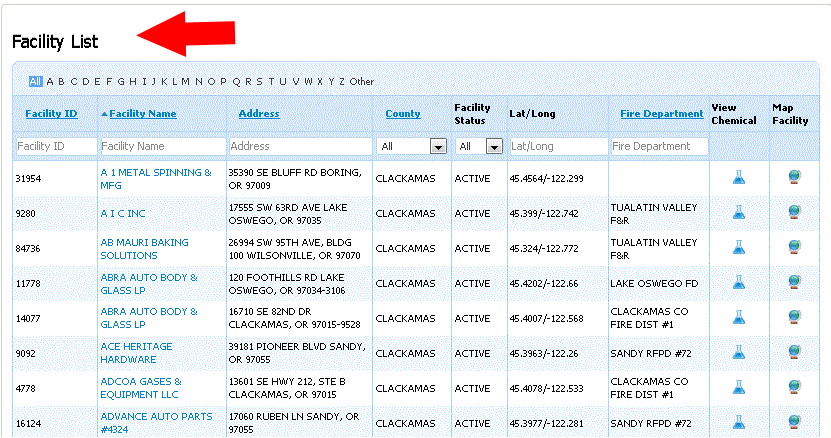Focus the Address filter field
831x438 pixels.
click(300, 146)
